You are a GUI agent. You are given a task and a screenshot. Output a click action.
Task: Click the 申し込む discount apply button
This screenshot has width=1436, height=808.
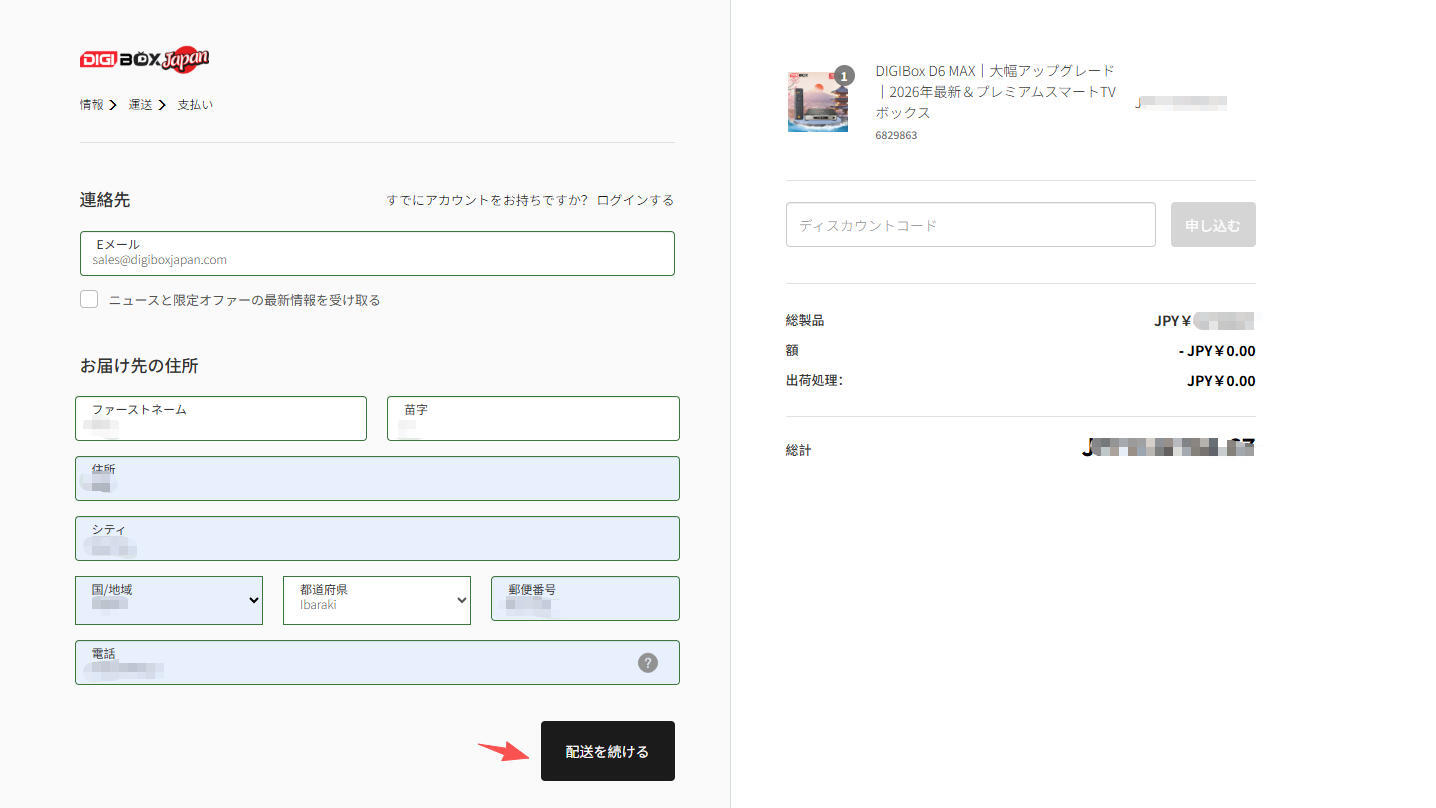pyautogui.click(x=1213, y=225)
